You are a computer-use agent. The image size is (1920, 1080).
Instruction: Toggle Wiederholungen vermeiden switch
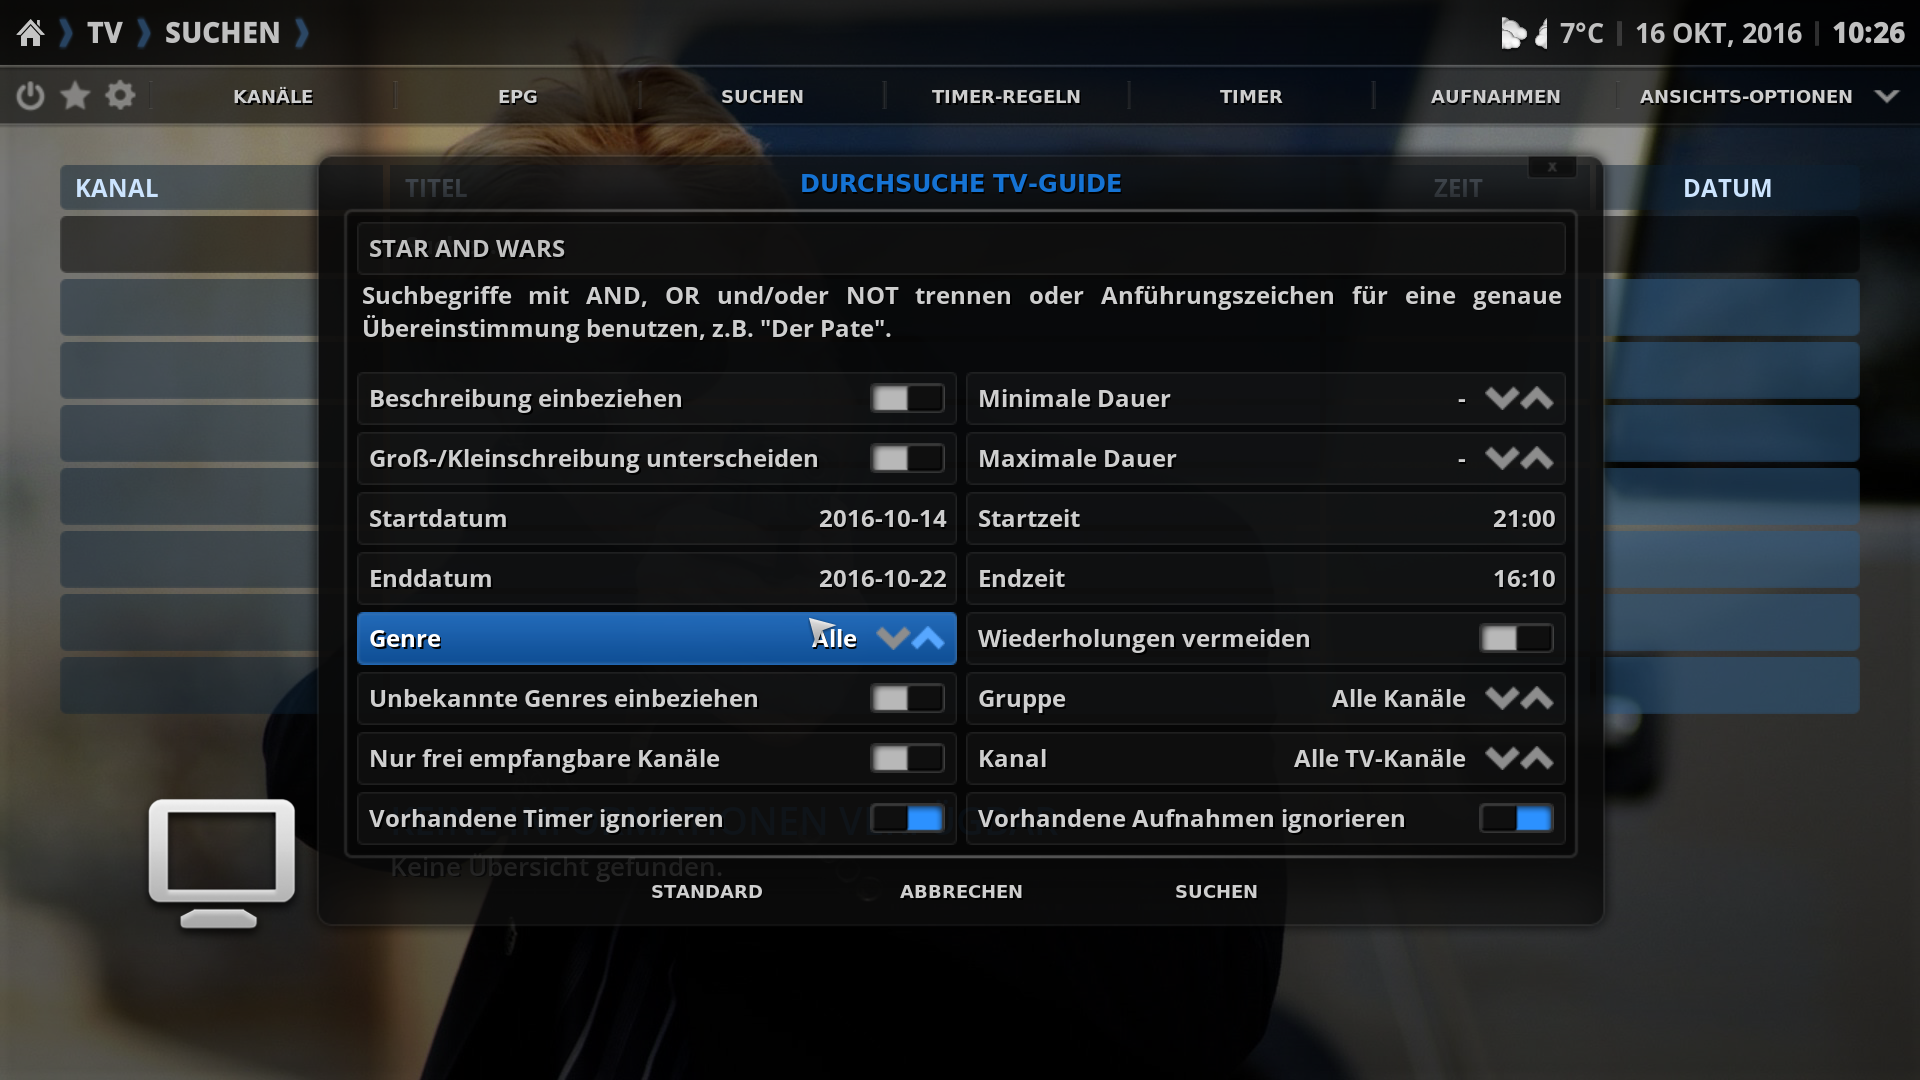pyautogui.click(x=1516, y=639)
